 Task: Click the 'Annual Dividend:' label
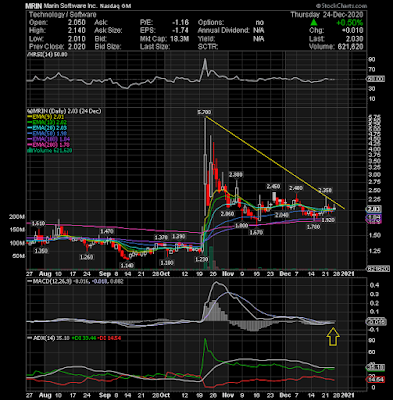point(224,30)
